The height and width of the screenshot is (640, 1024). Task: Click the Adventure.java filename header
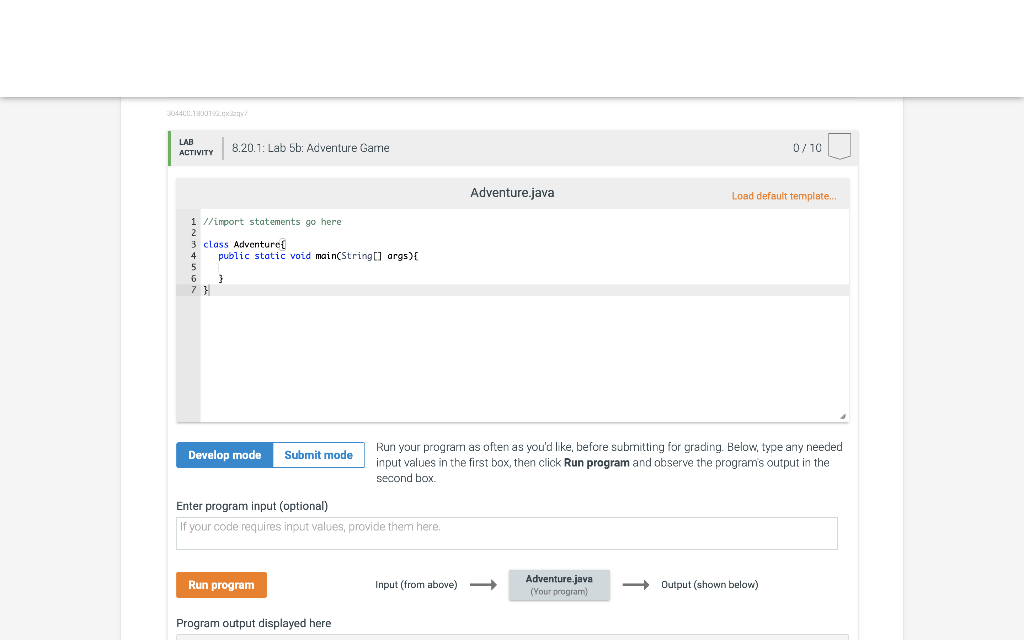click(512, 192)
